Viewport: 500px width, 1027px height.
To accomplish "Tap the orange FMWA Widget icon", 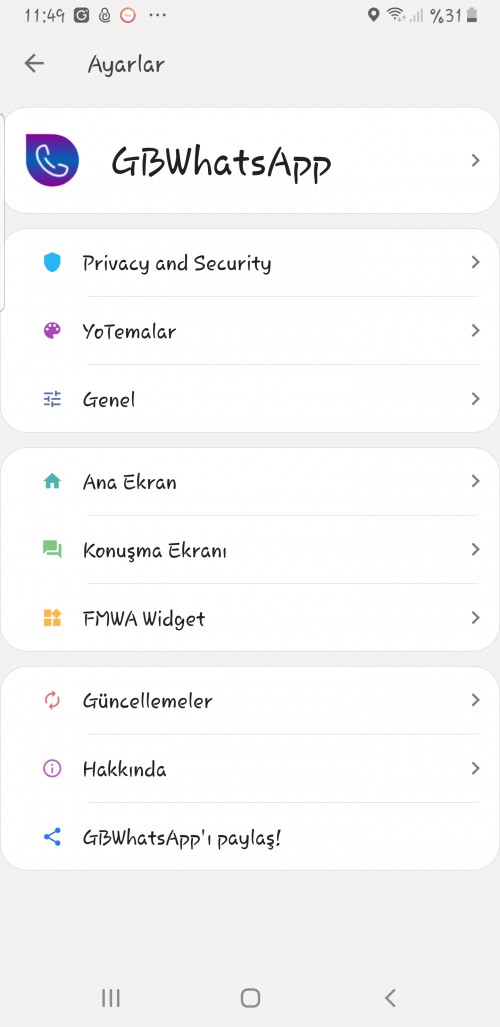I will [52, 618].
